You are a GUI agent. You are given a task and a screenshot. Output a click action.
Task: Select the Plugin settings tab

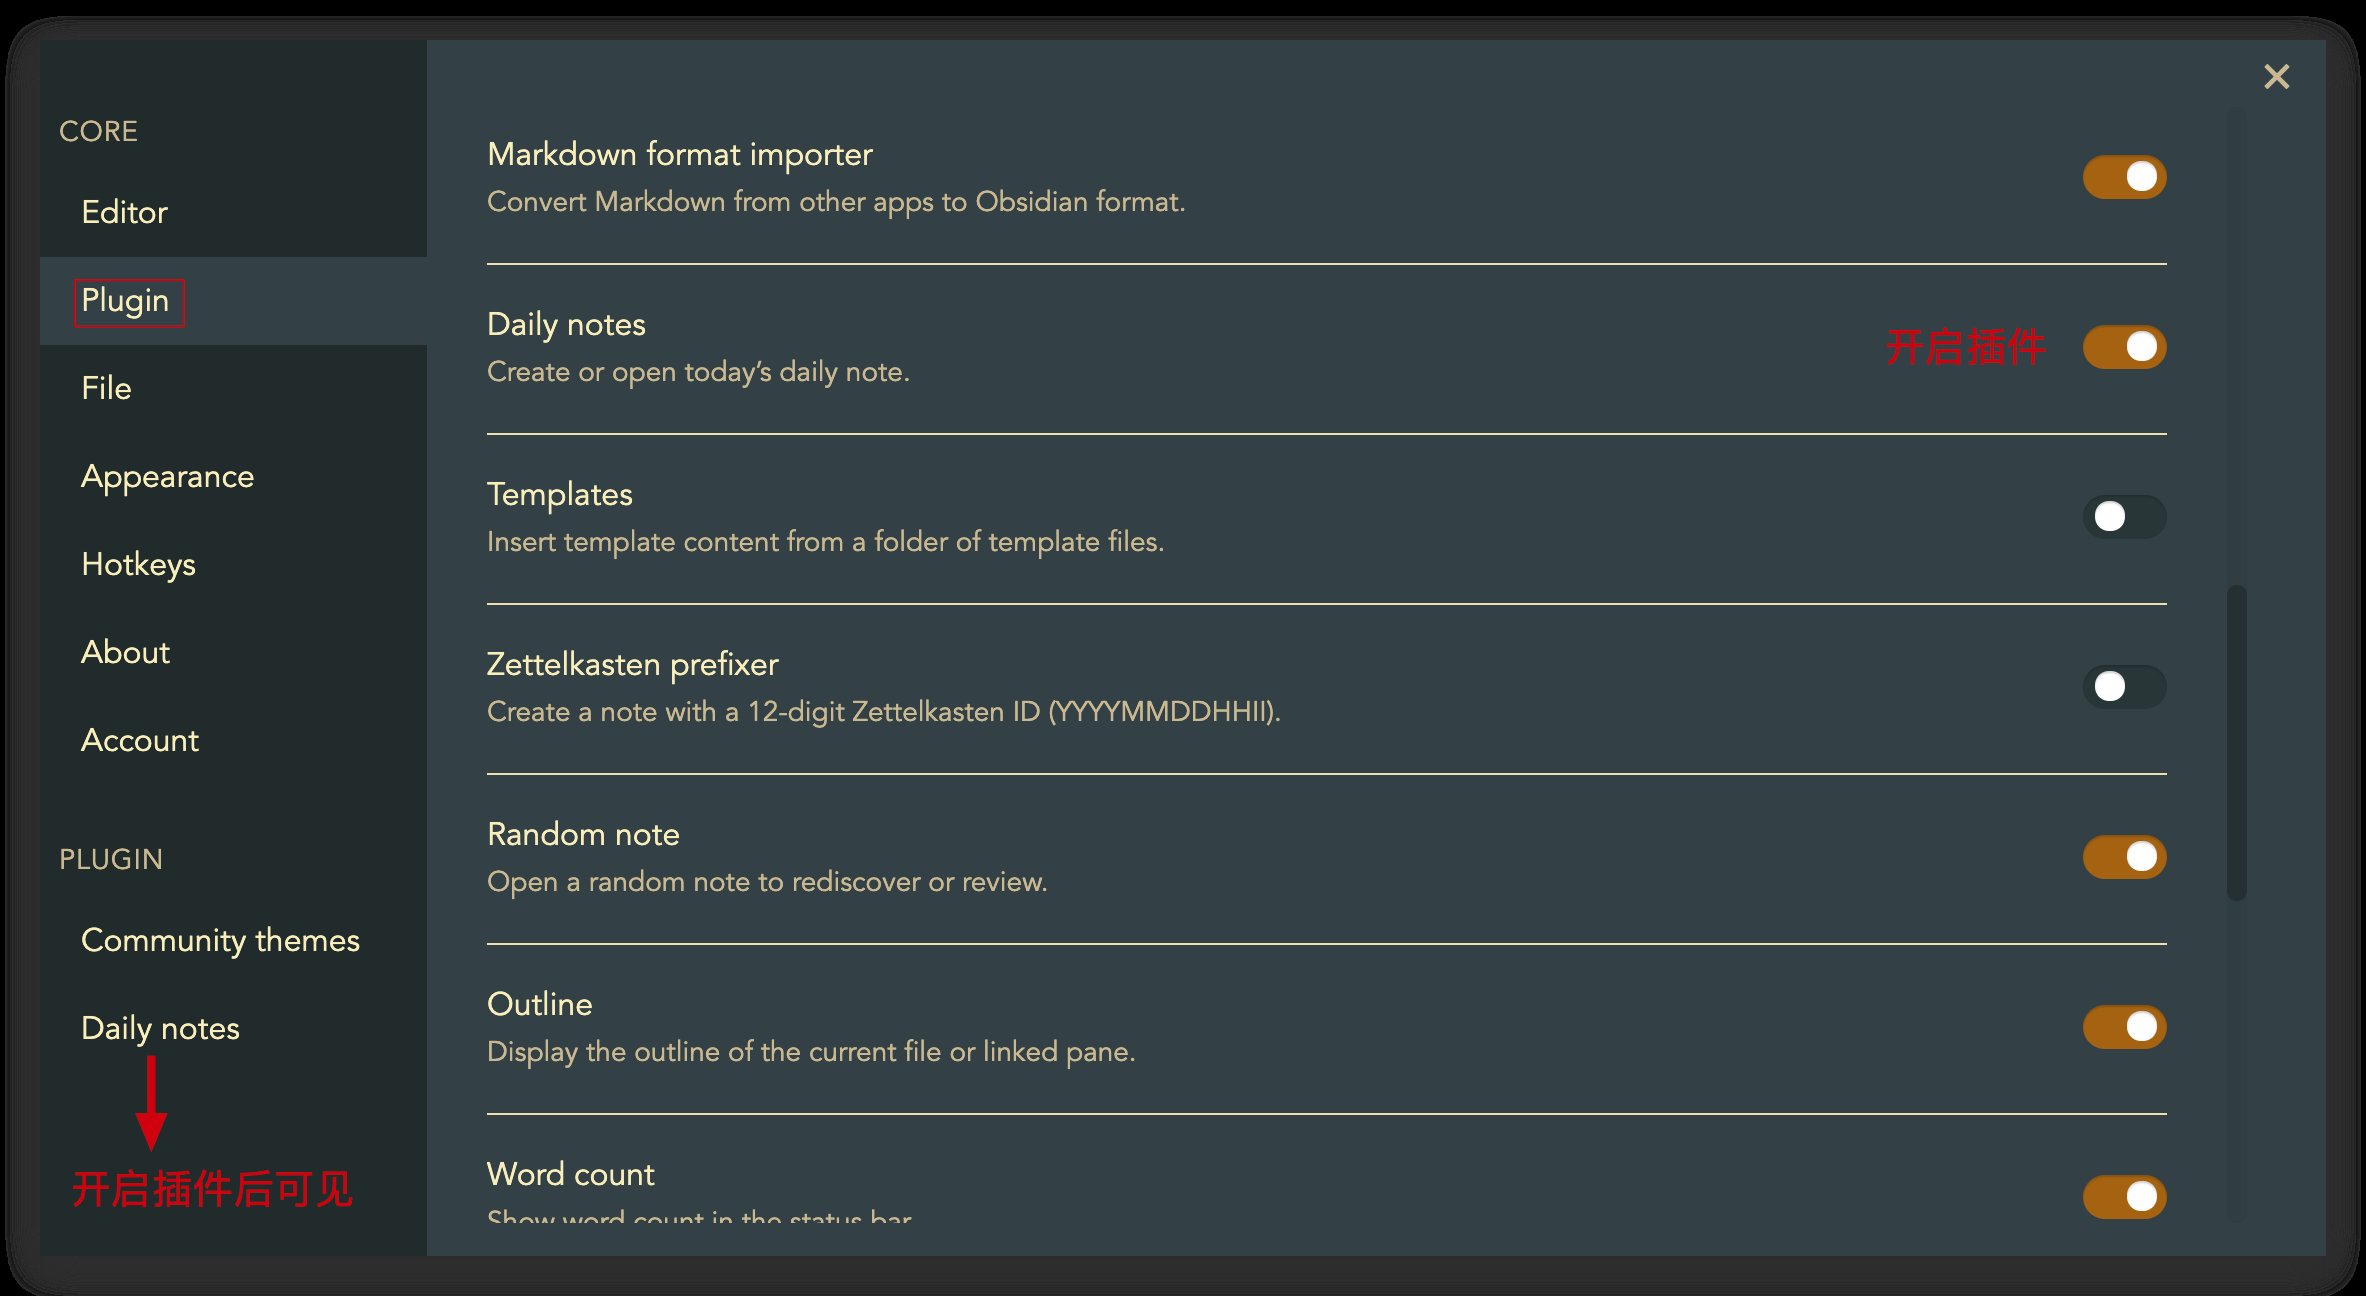126,301
